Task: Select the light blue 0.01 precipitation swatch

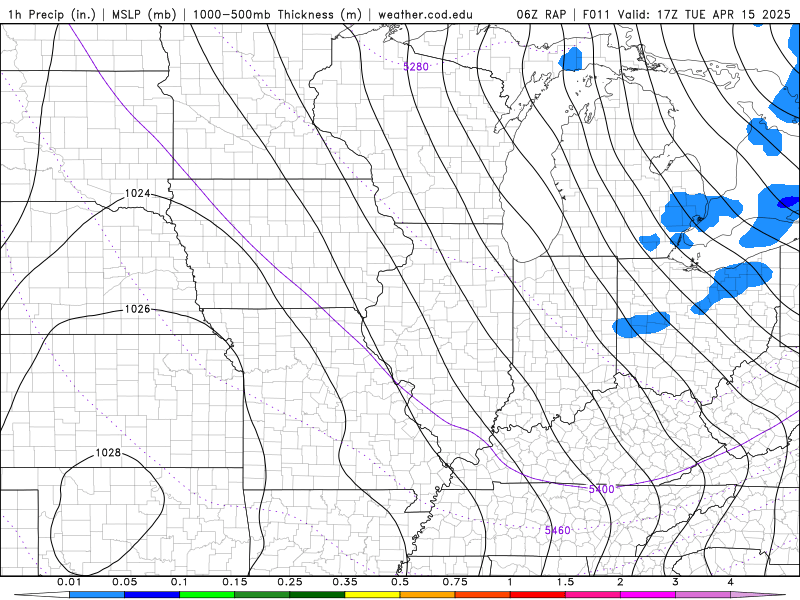Action: point(96,595)
